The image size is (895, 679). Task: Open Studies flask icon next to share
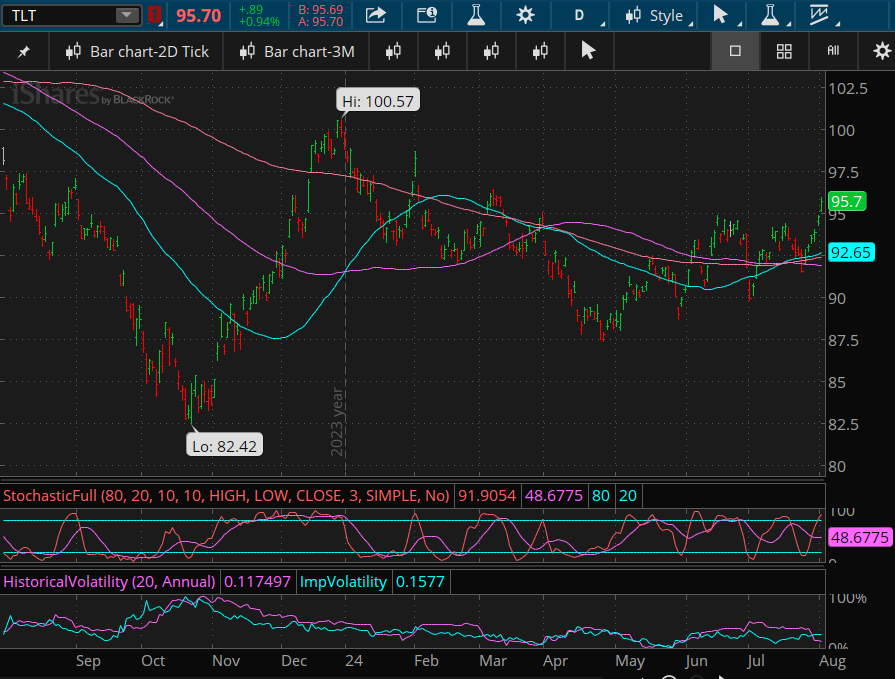coord(475,15)
